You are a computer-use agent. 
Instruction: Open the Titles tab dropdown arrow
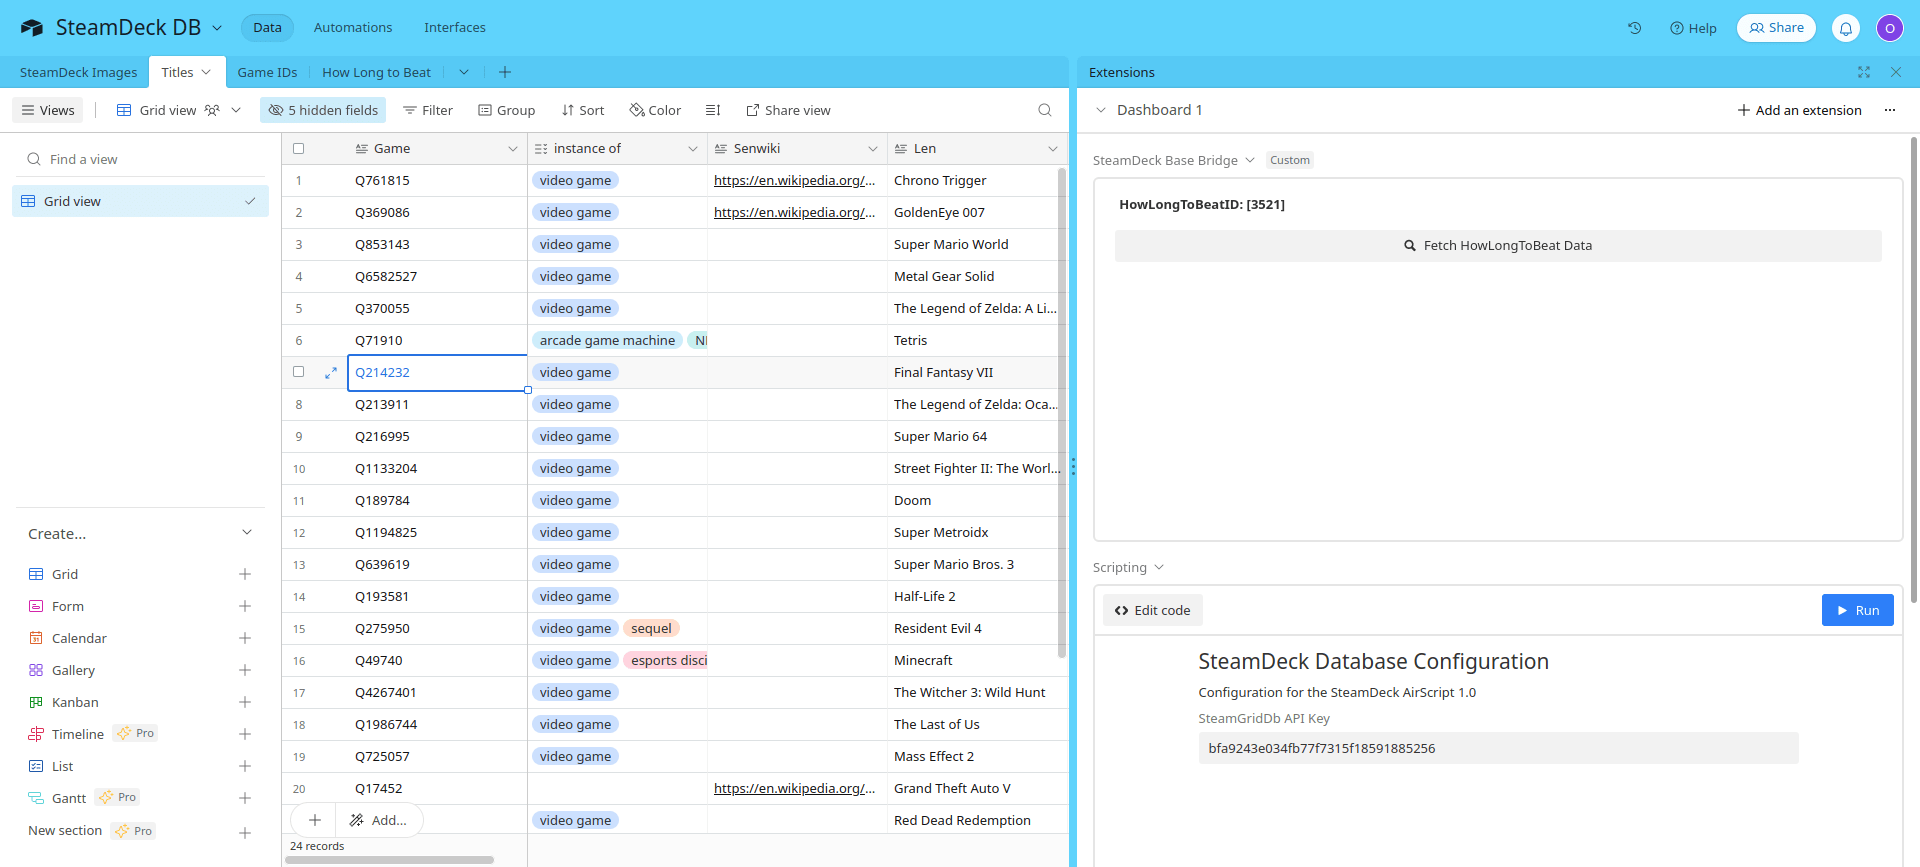click(x=206, y=72)
